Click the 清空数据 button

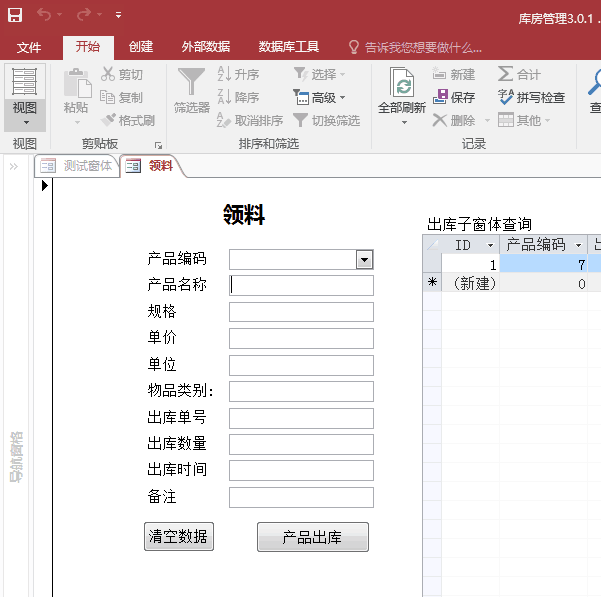point(179,536)
